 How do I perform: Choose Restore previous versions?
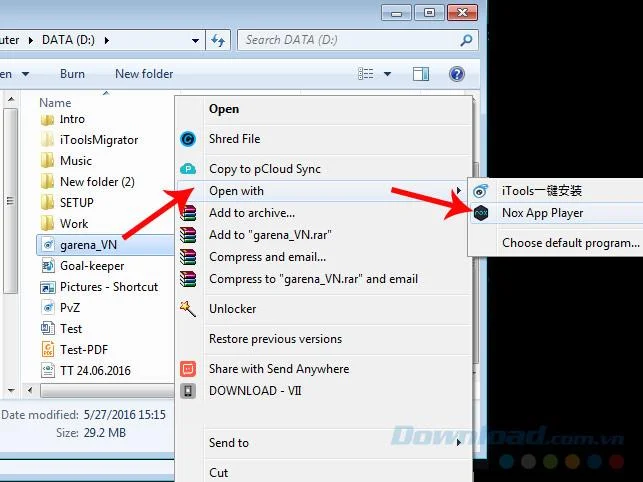coord(275,339)
